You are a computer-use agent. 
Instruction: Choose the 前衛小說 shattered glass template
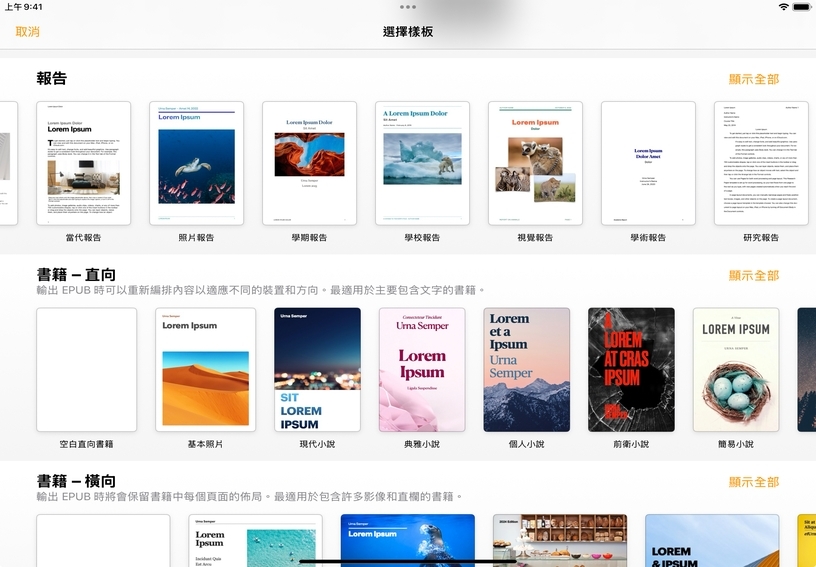pyautogui.click(x=630, y=369)
